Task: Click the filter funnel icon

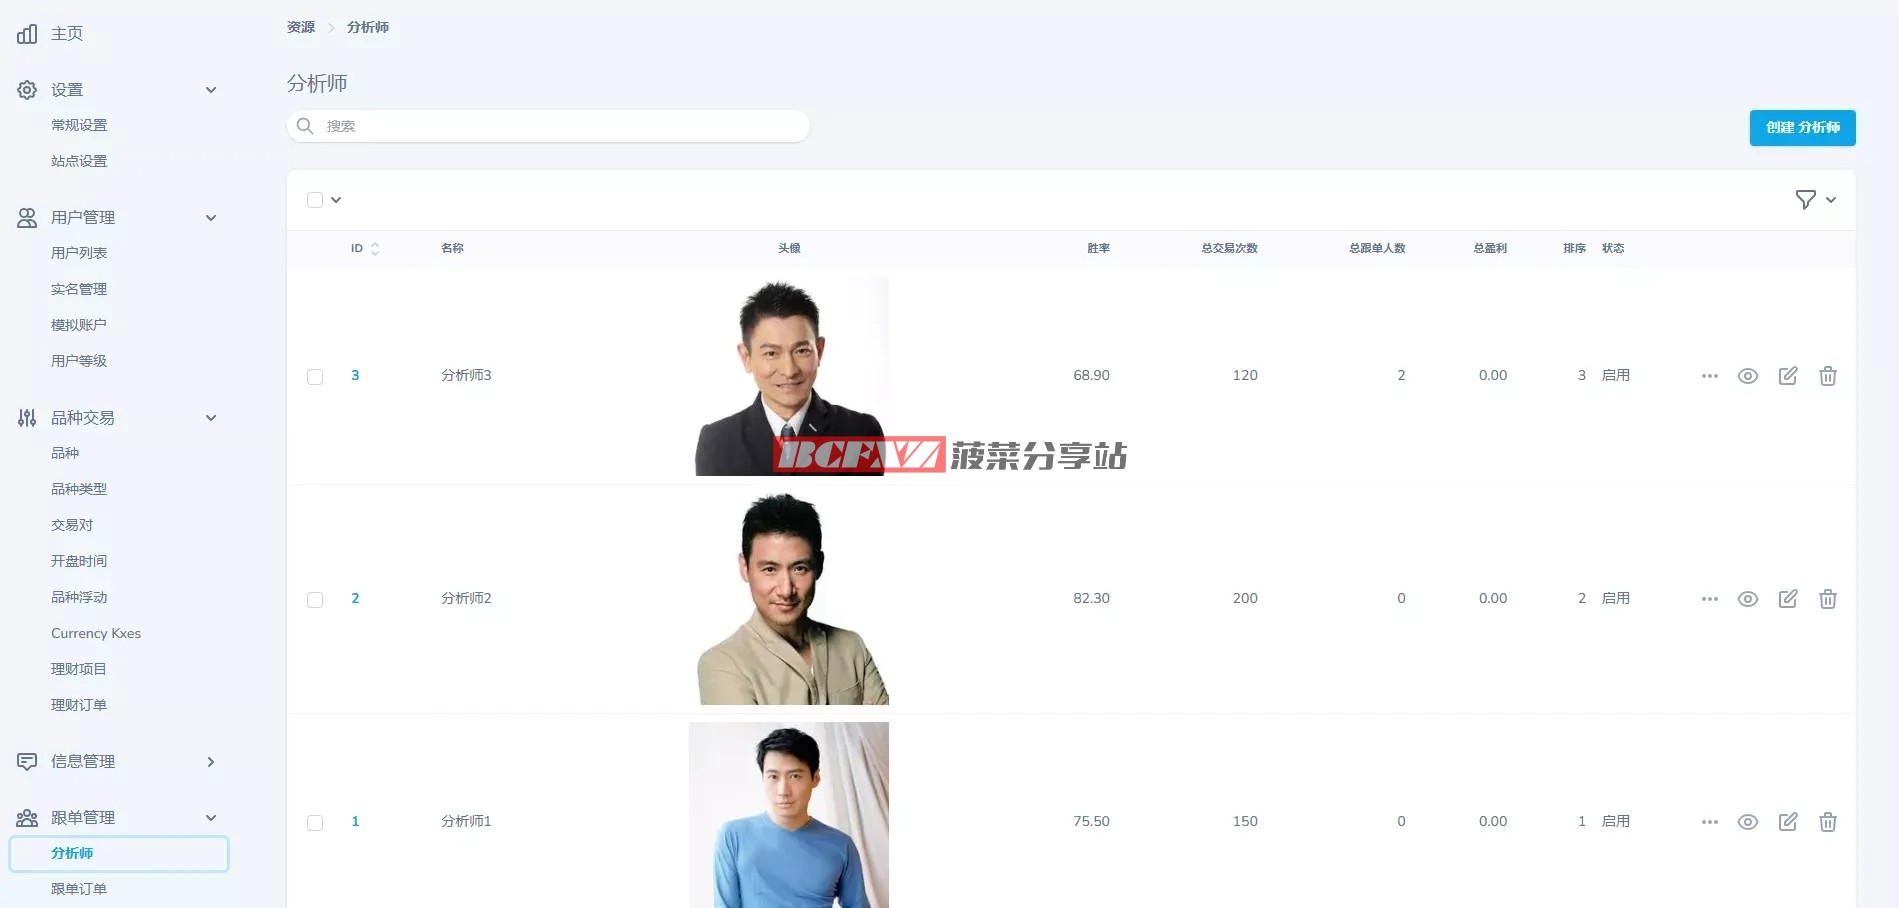Action: click(1805, 200)
